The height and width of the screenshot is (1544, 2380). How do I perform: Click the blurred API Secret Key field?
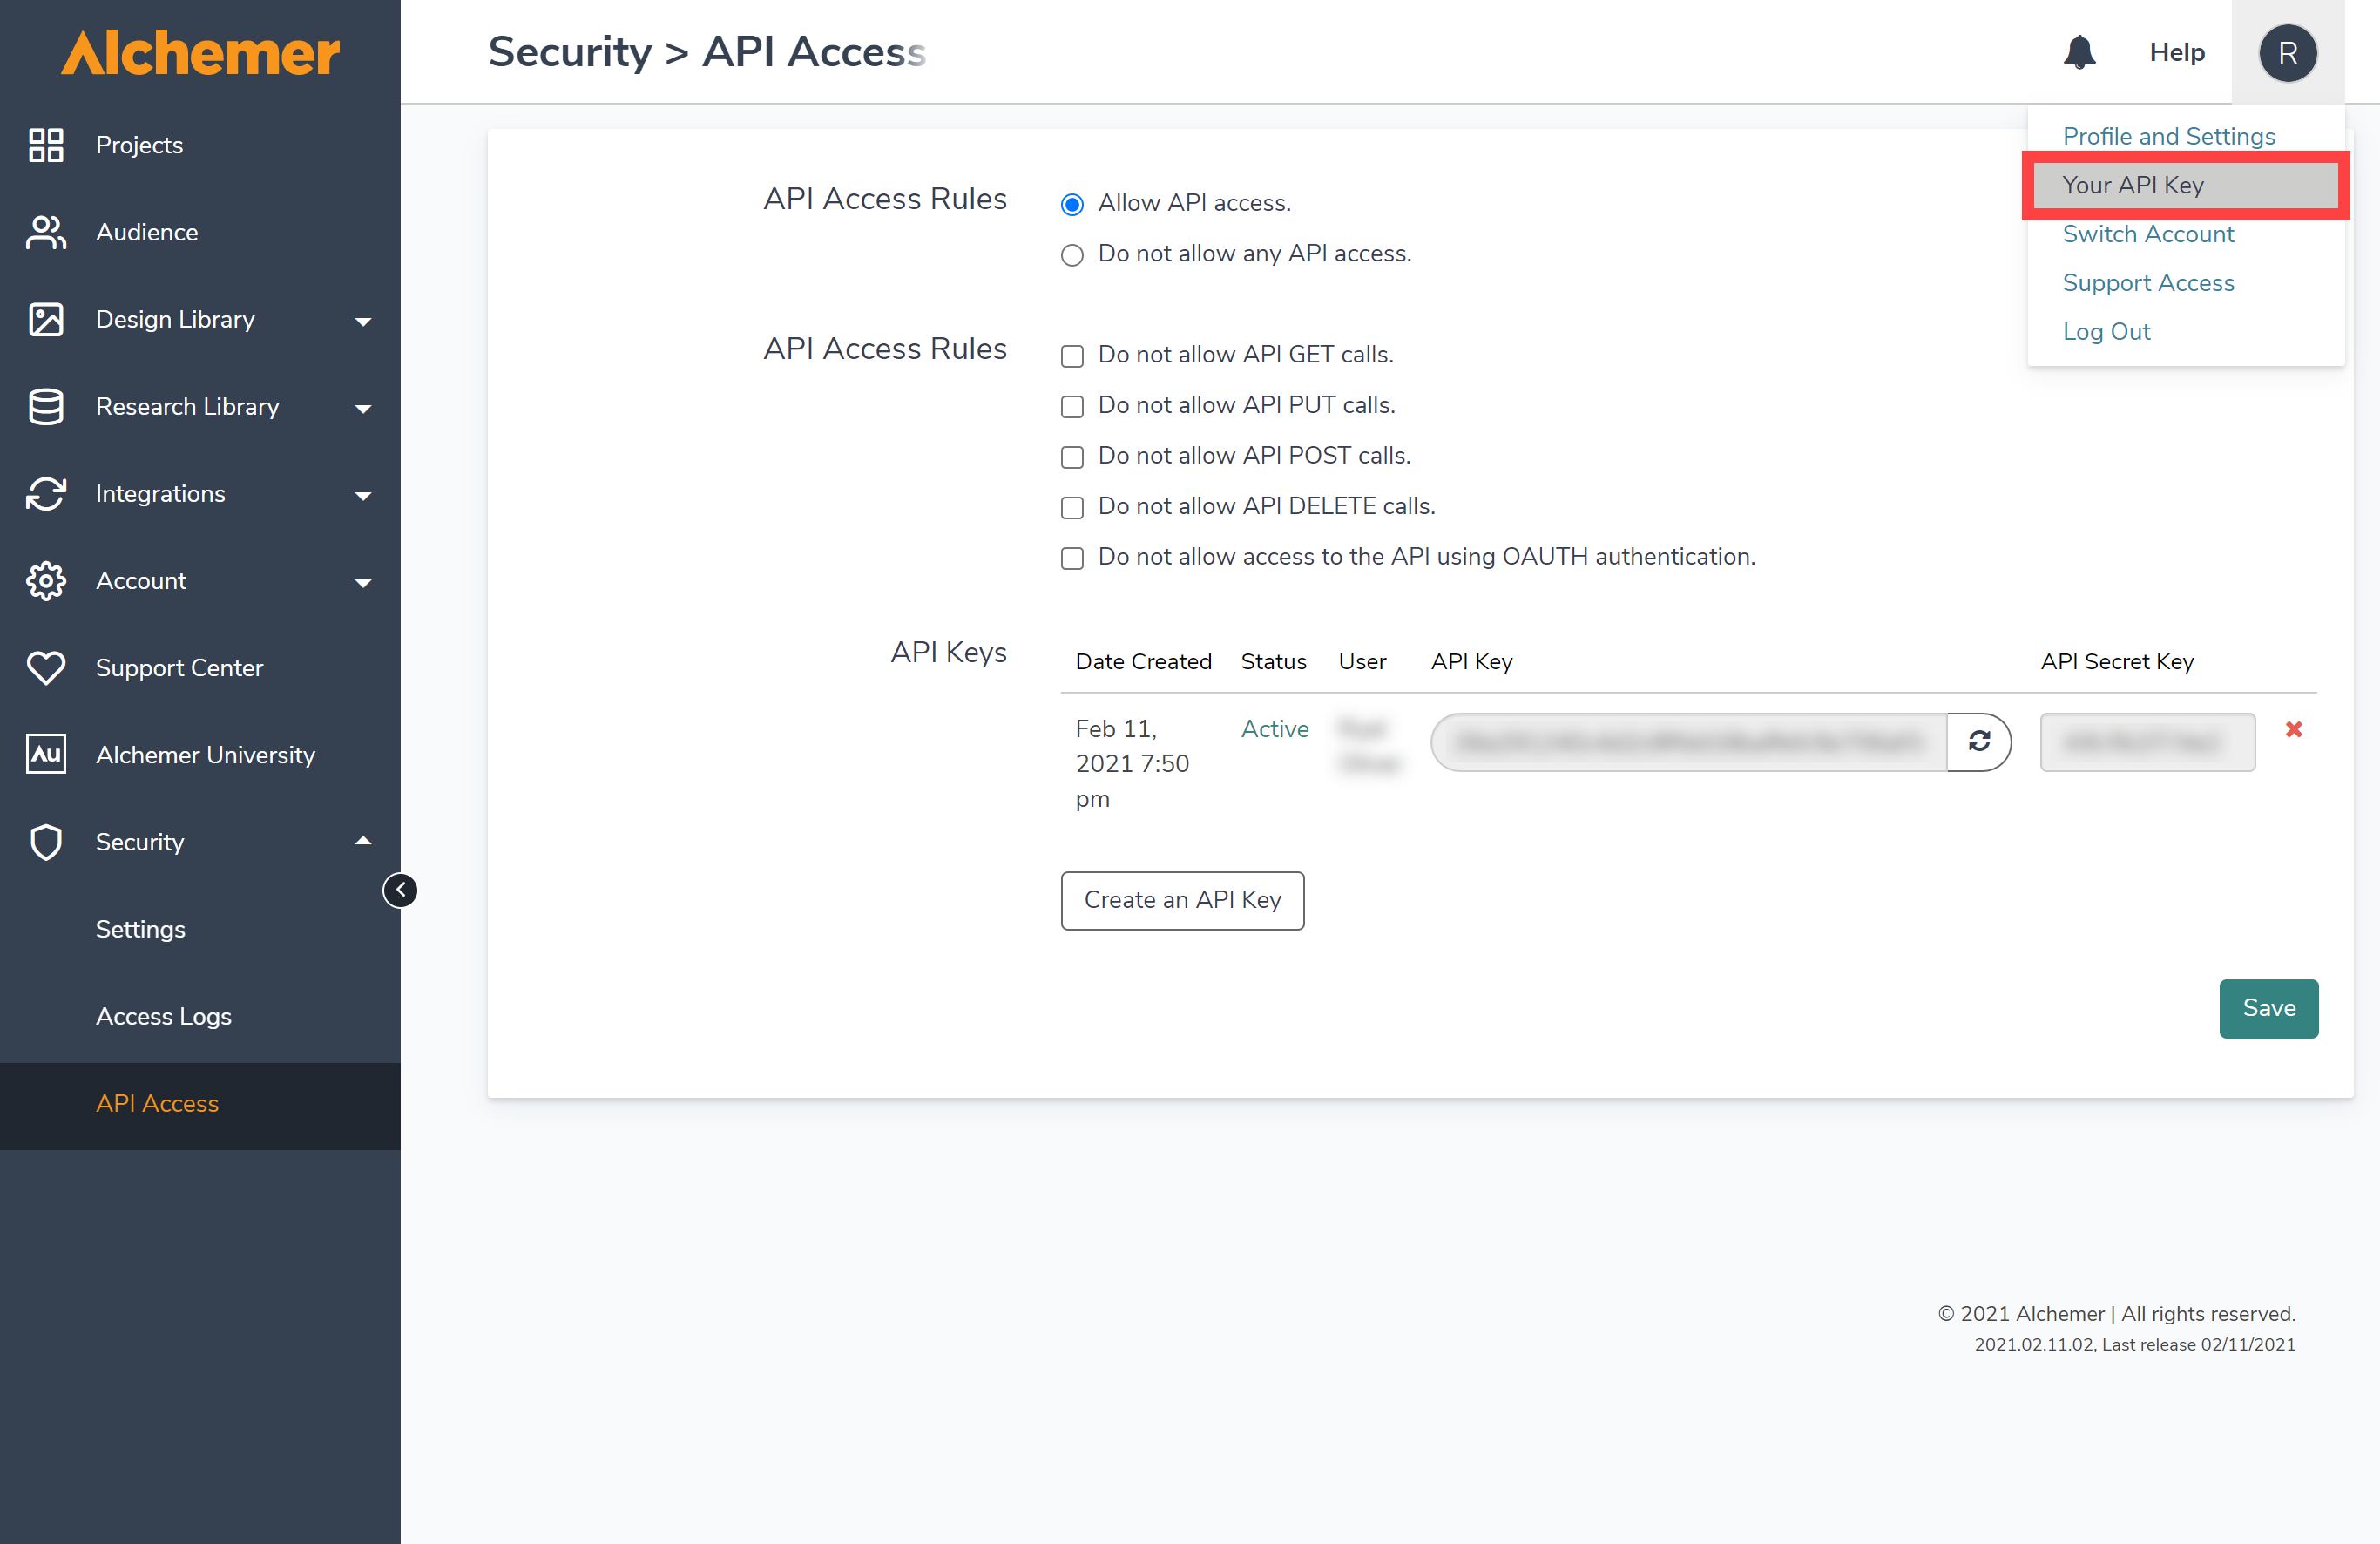2147,741
